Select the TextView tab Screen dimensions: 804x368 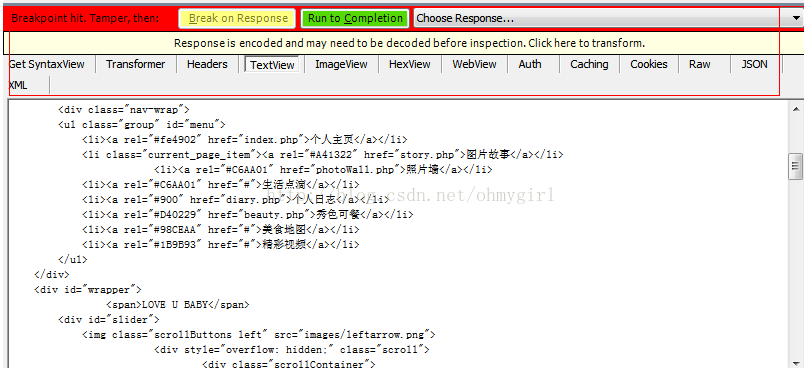pyautogui.click(x=272, y=65)
